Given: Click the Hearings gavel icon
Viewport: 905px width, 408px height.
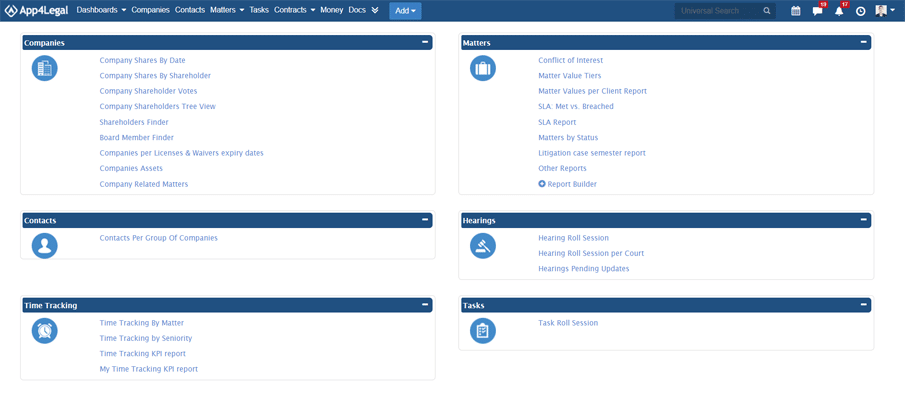Looking at the screenshot, I should tap(483, 246).
